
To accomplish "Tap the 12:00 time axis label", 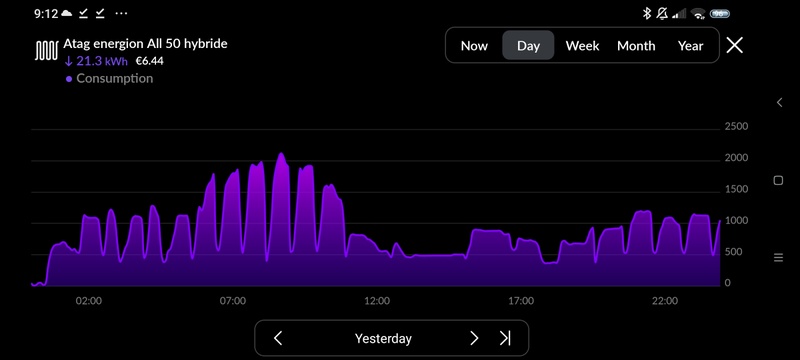I will coord(377,301).
